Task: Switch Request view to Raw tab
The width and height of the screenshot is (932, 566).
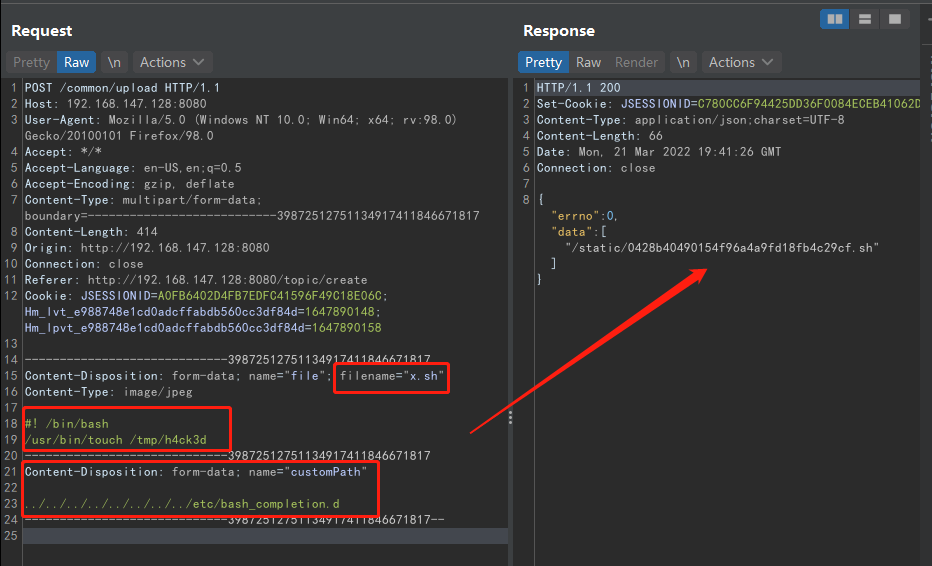Action: point(77,62)
